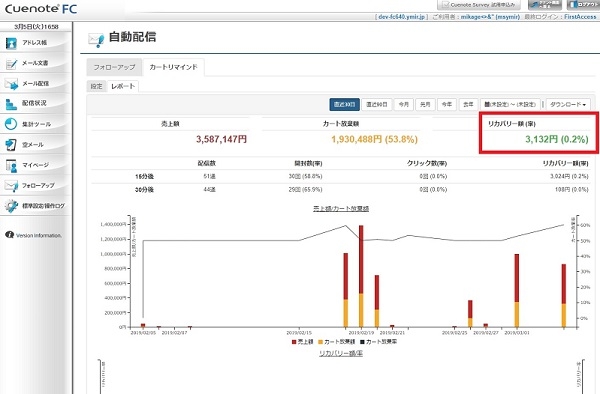Click the Cuenote FC logo
Image resolution: width=600 pixels, height=394 pixels.
(41, 9)
